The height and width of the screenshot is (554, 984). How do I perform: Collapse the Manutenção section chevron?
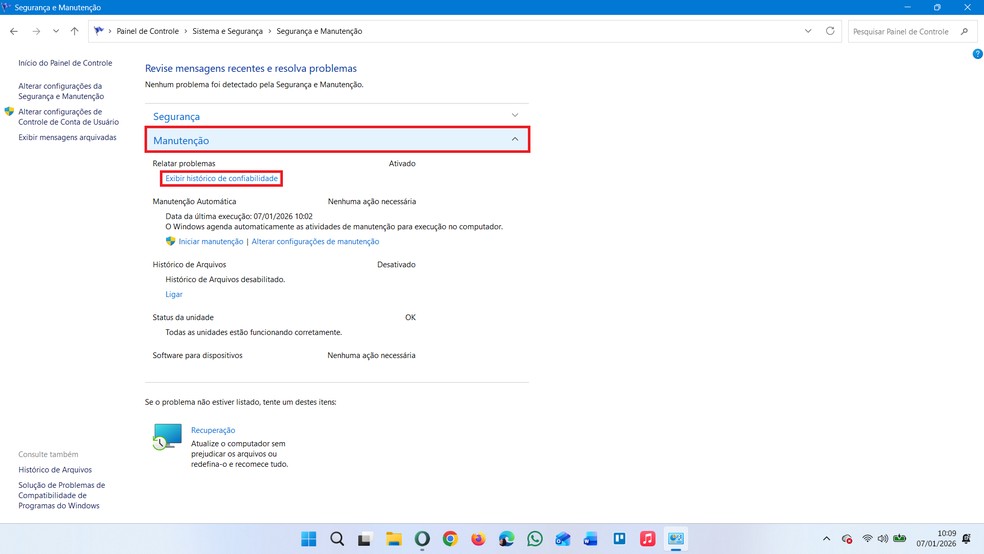point(515,139)
